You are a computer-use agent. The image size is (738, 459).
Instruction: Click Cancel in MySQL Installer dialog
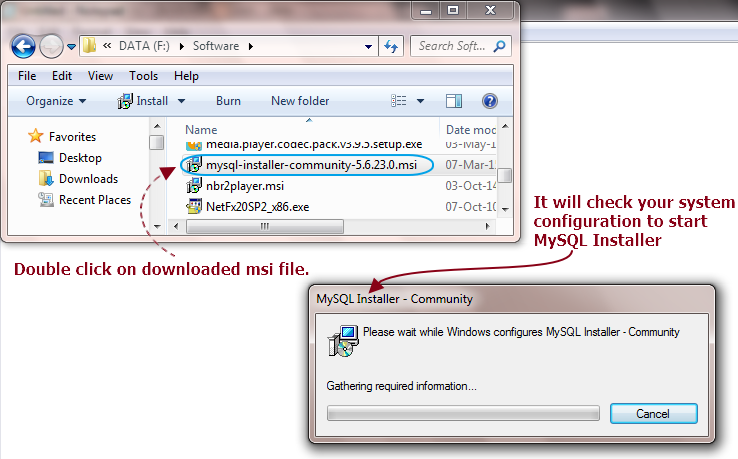[x=653, y=413]
